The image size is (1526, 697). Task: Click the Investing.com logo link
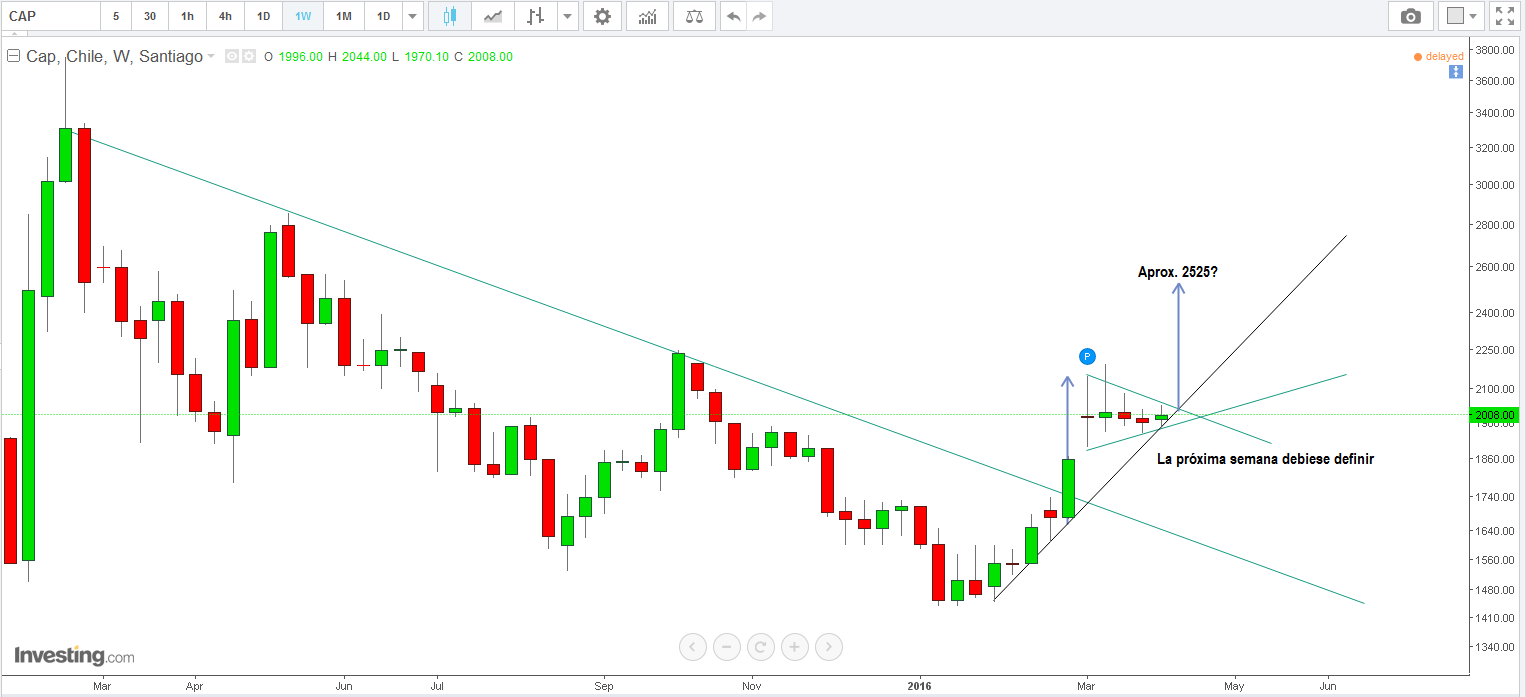(x=74, y=656)
